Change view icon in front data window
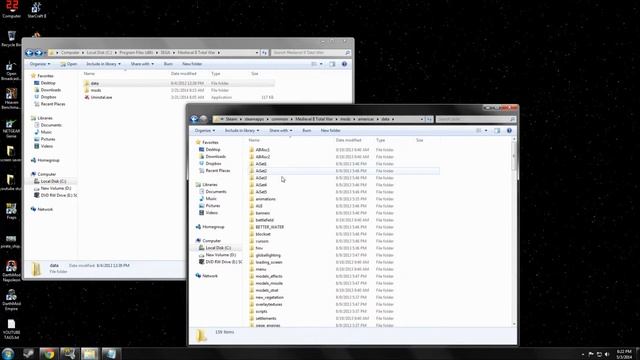 pyautogui.click(x=478, y=131)
